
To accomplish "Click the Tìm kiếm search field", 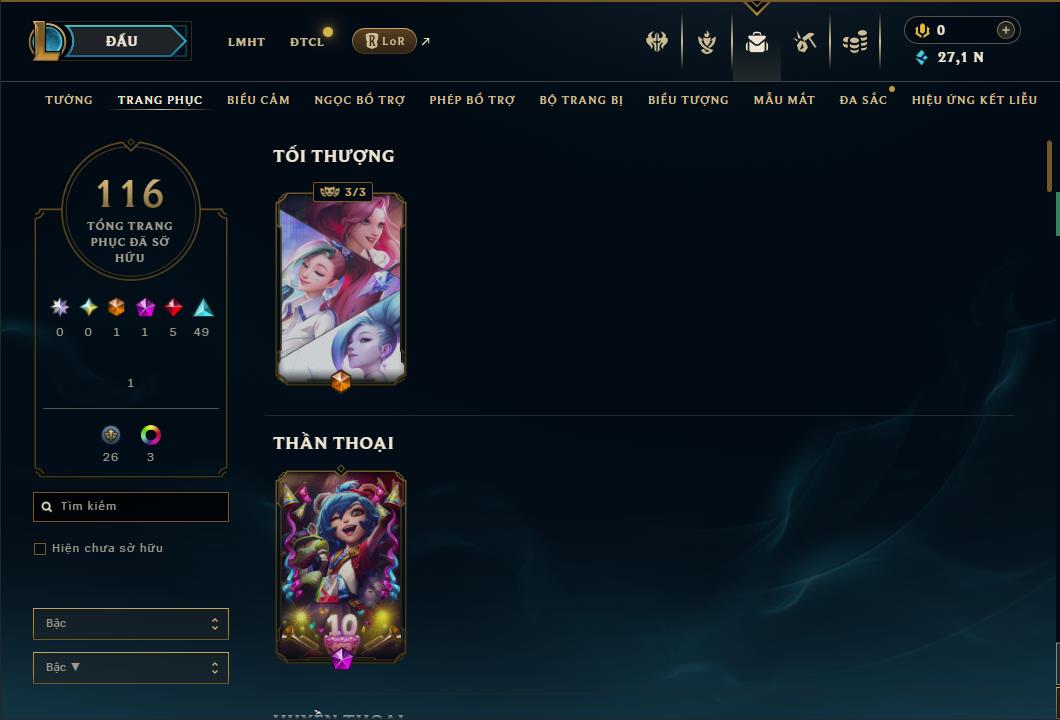I will (x=131, y=506).
